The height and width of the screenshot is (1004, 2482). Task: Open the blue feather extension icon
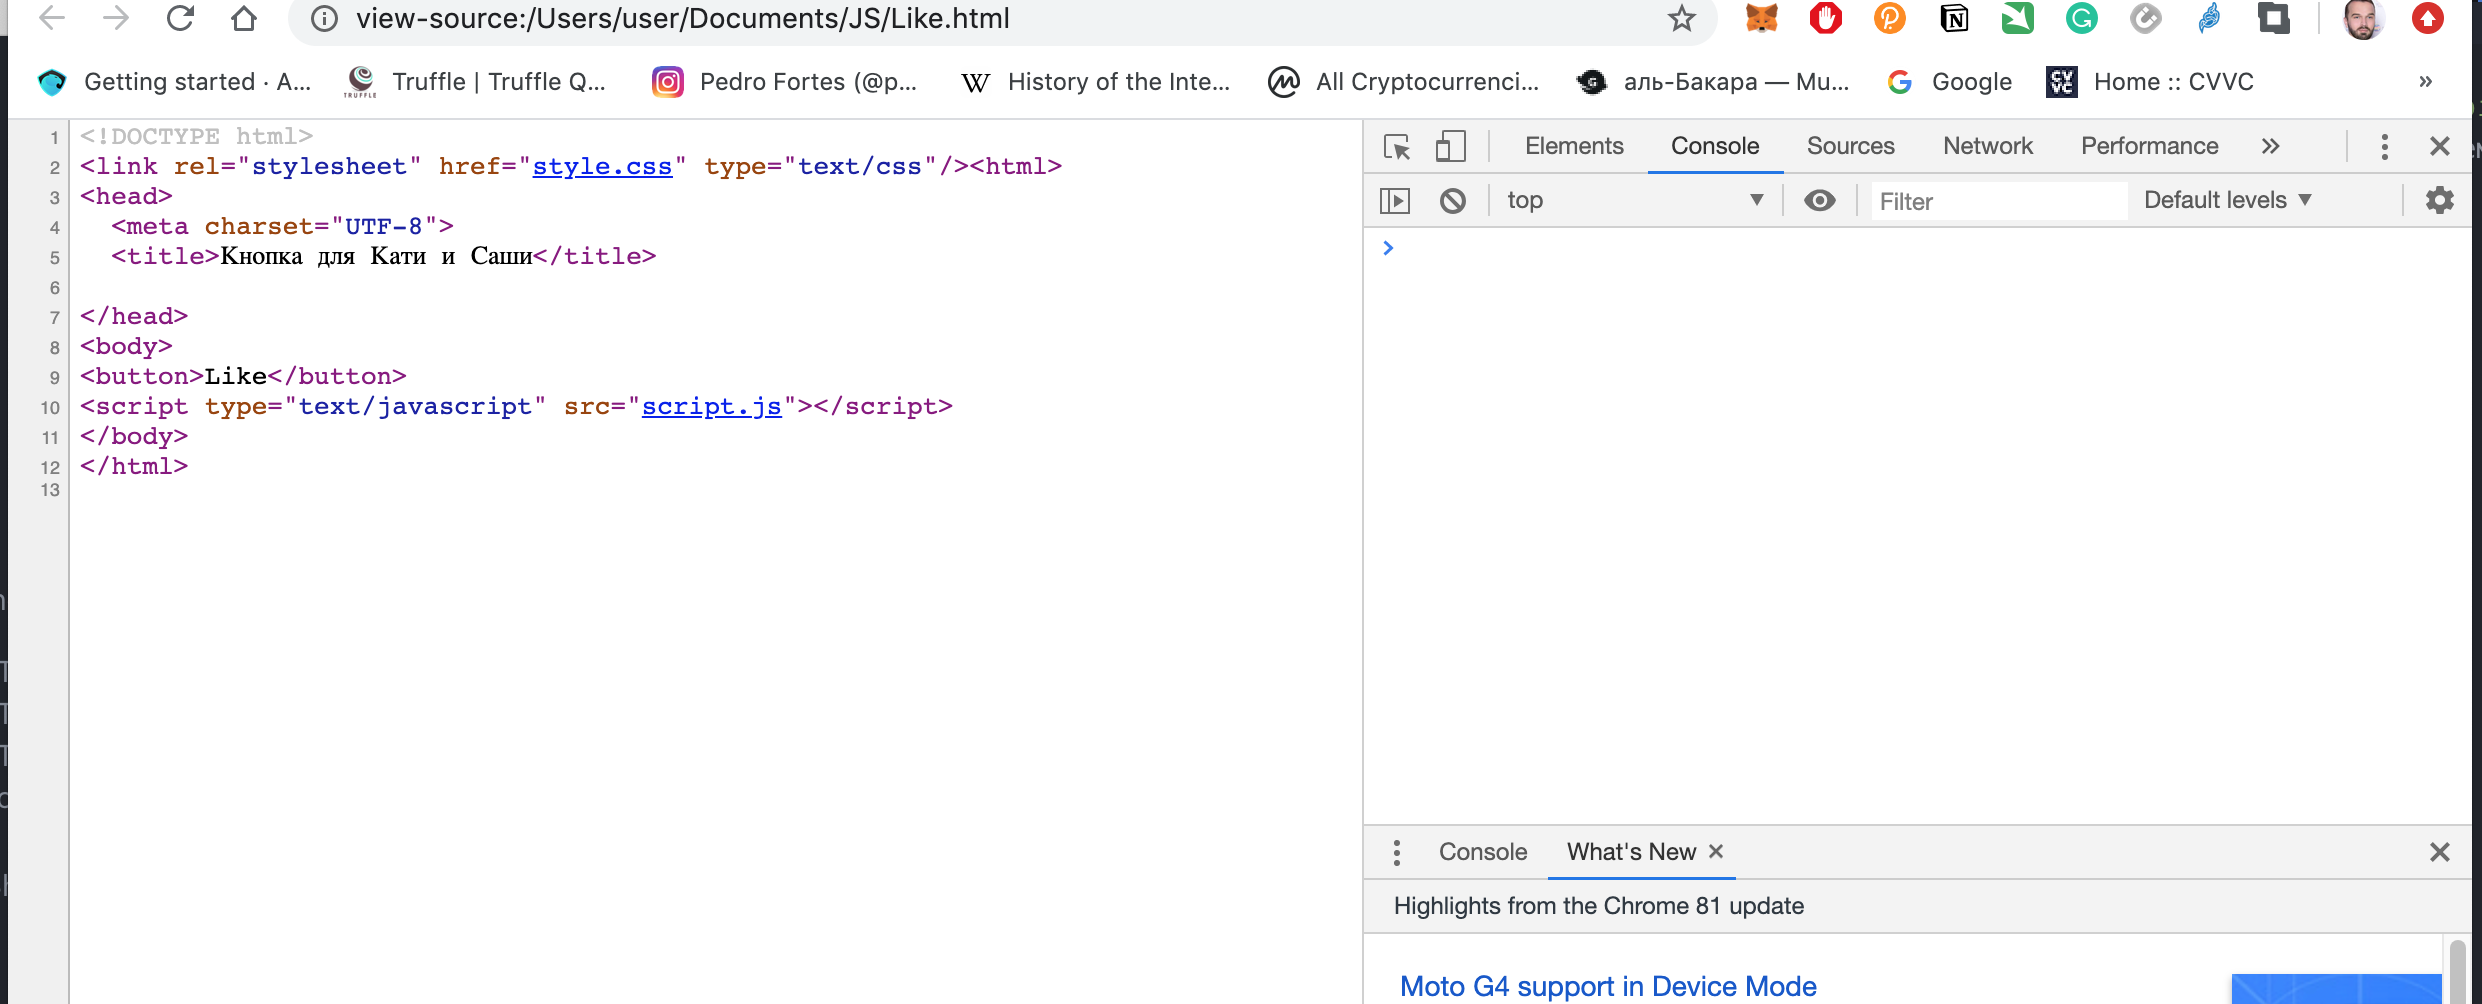coord(2210,18)
